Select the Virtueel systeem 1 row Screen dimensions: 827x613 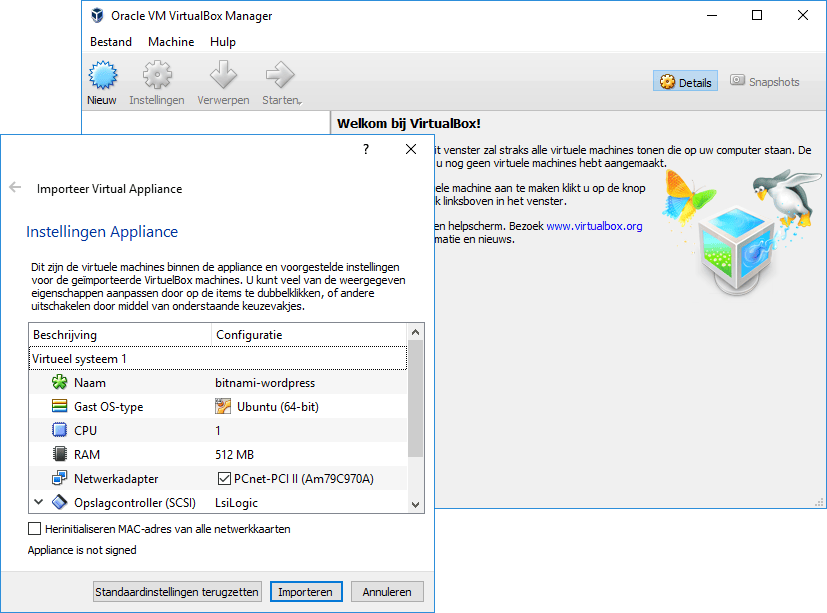[x=218, y=359]
